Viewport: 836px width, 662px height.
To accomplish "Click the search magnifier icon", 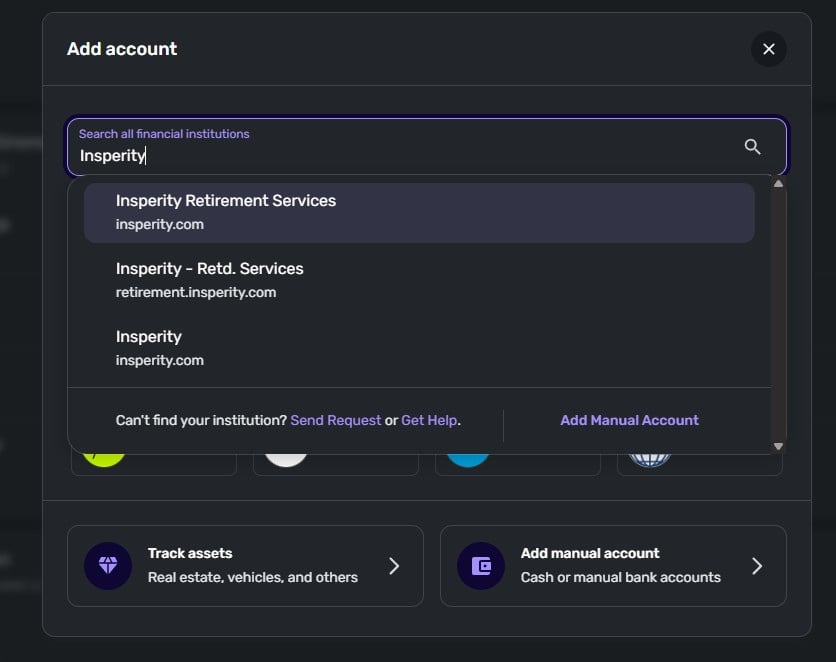I will coord(753,147).
